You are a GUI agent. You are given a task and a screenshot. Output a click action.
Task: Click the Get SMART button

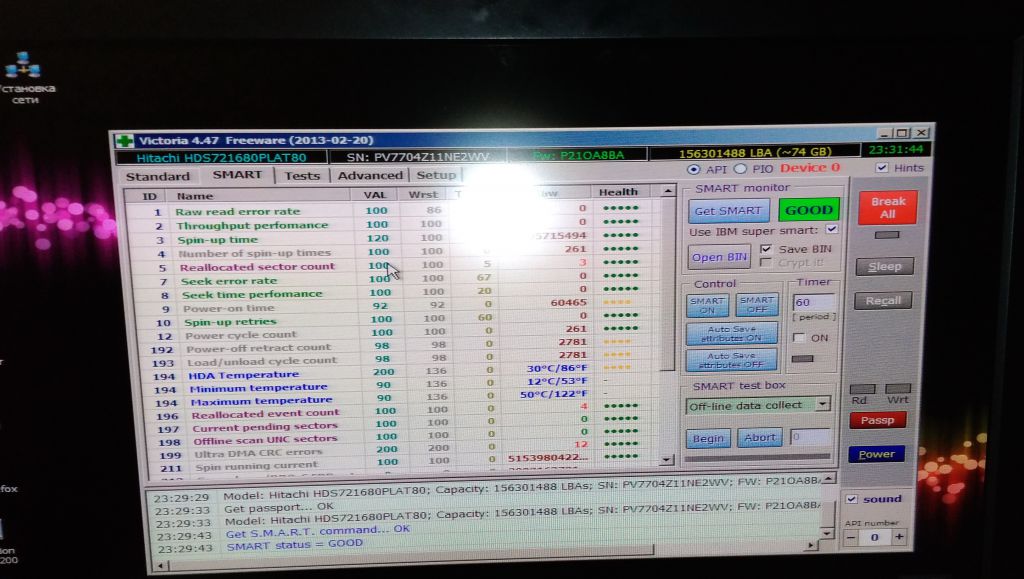pyautogui.click(x=728, y=211)
